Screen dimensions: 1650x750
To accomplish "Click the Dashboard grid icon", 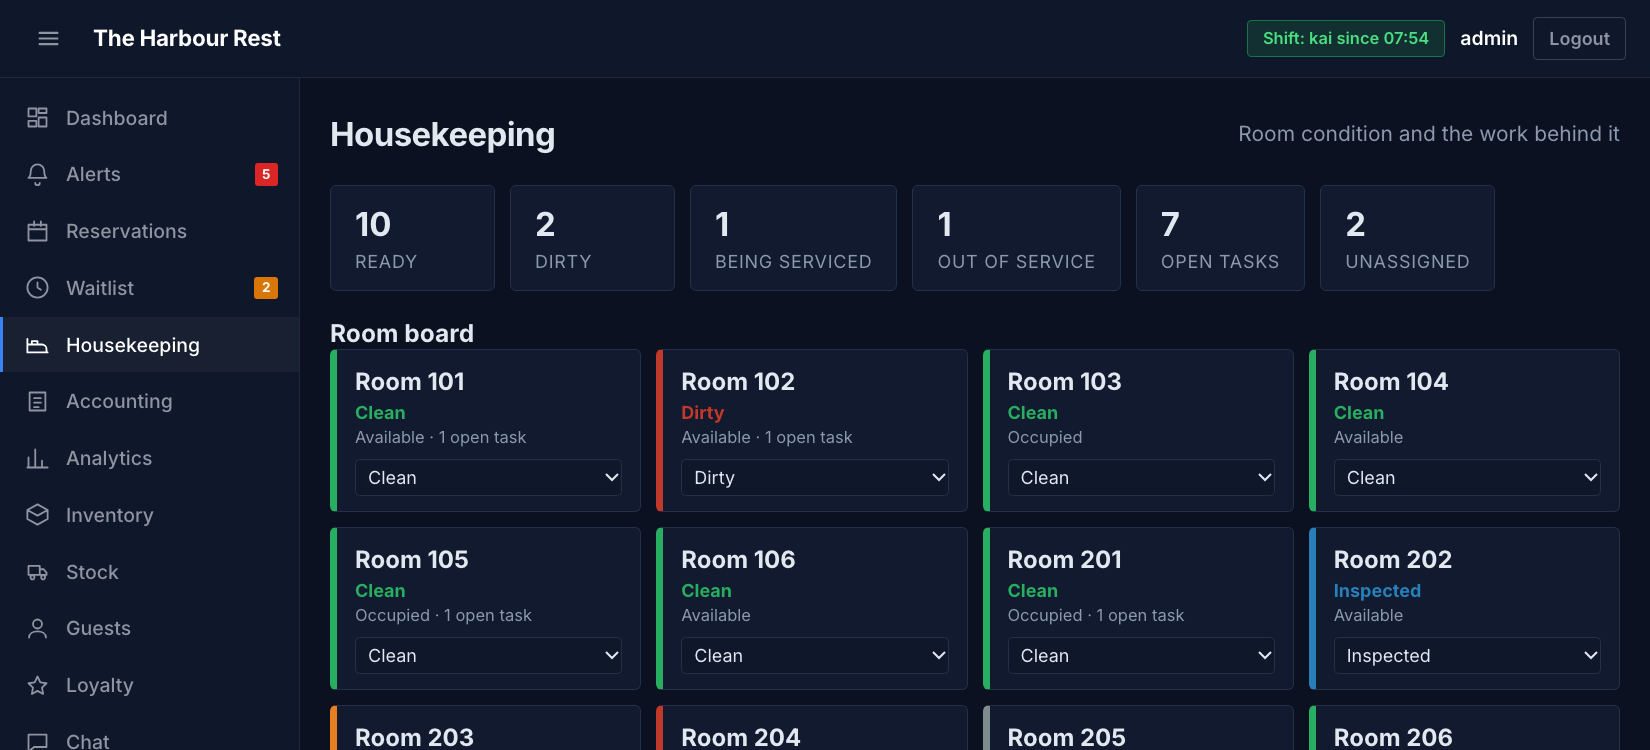I will coord(37,118).
